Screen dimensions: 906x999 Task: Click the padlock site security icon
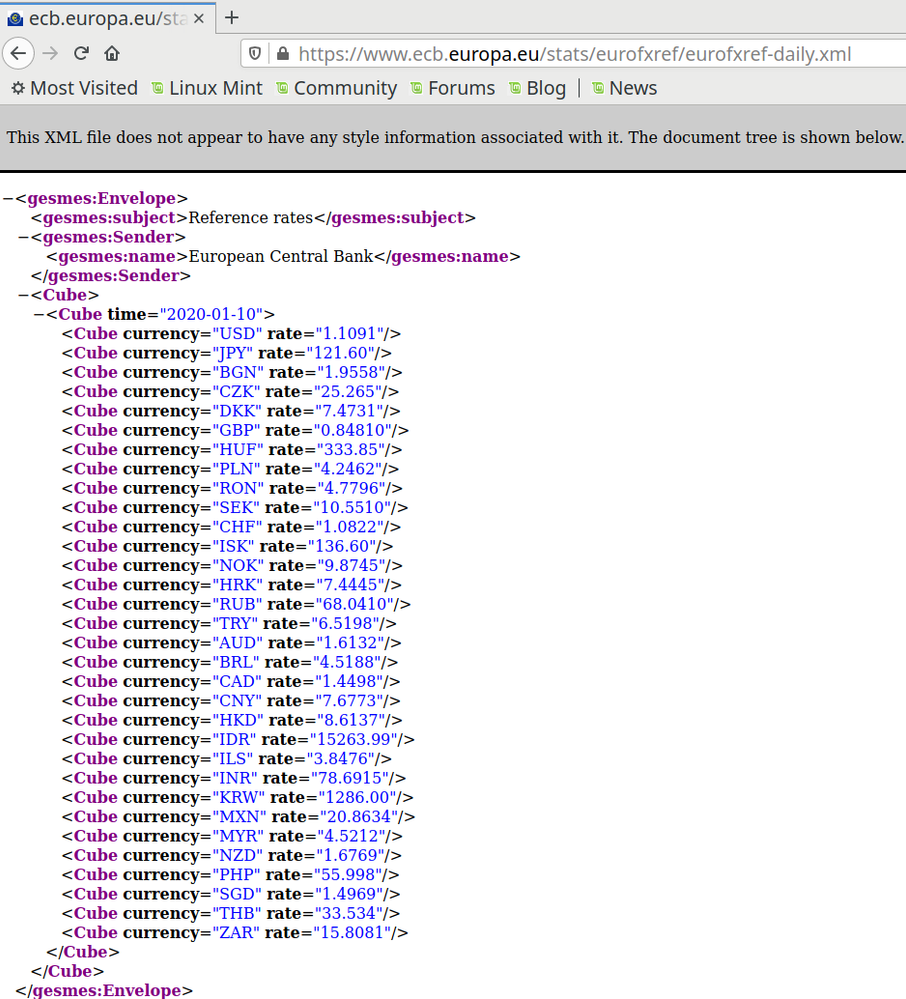283,54
